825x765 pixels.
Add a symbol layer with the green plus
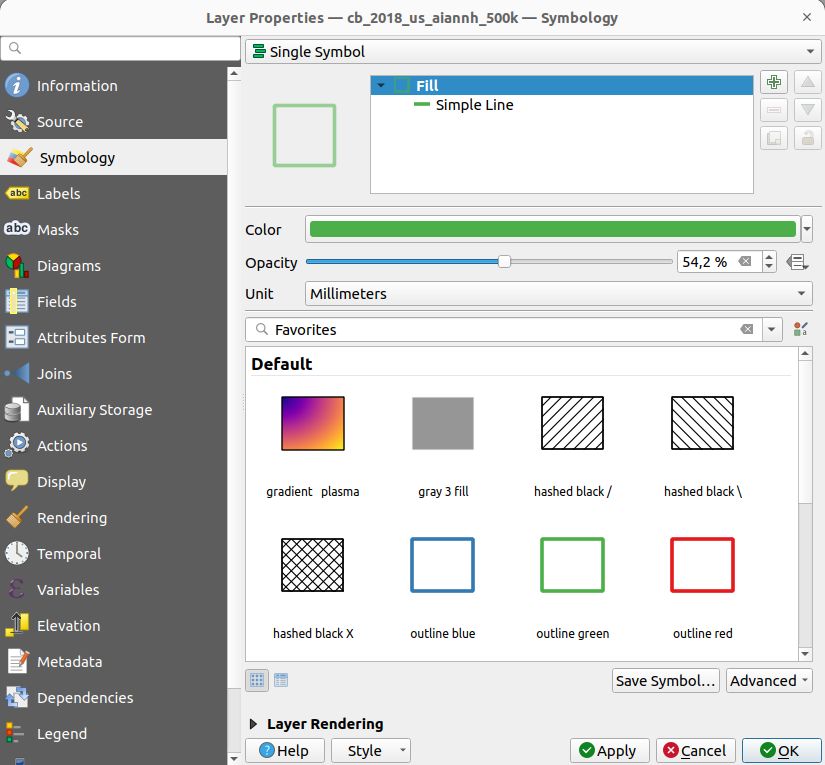[x=773, y=82]
